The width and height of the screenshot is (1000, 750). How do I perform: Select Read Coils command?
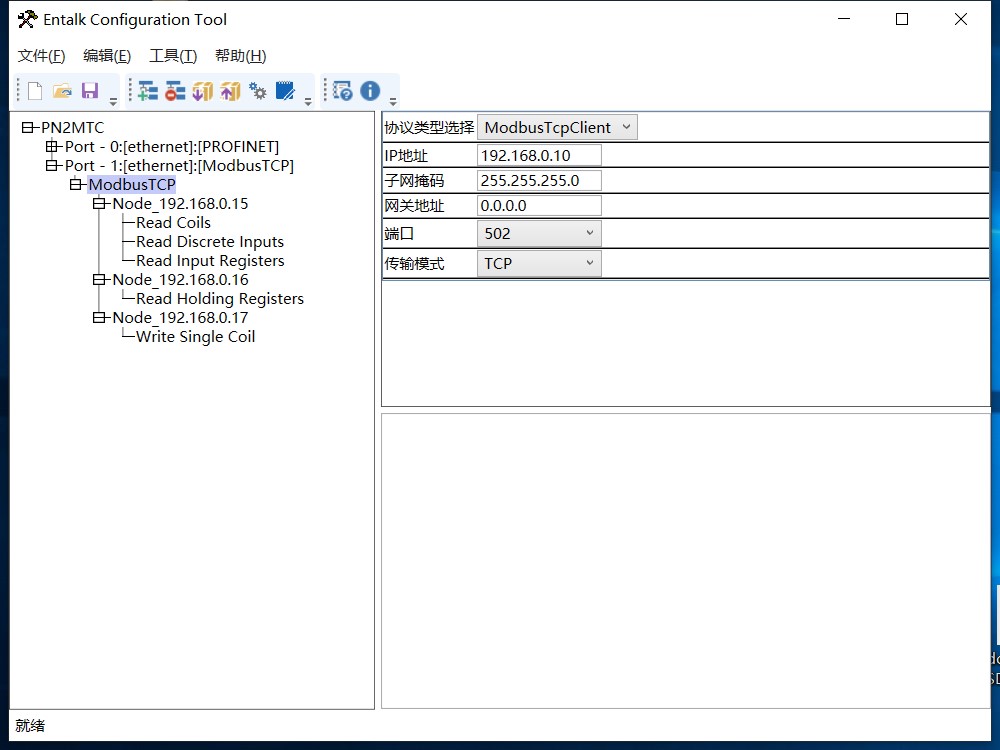[173, 223]
